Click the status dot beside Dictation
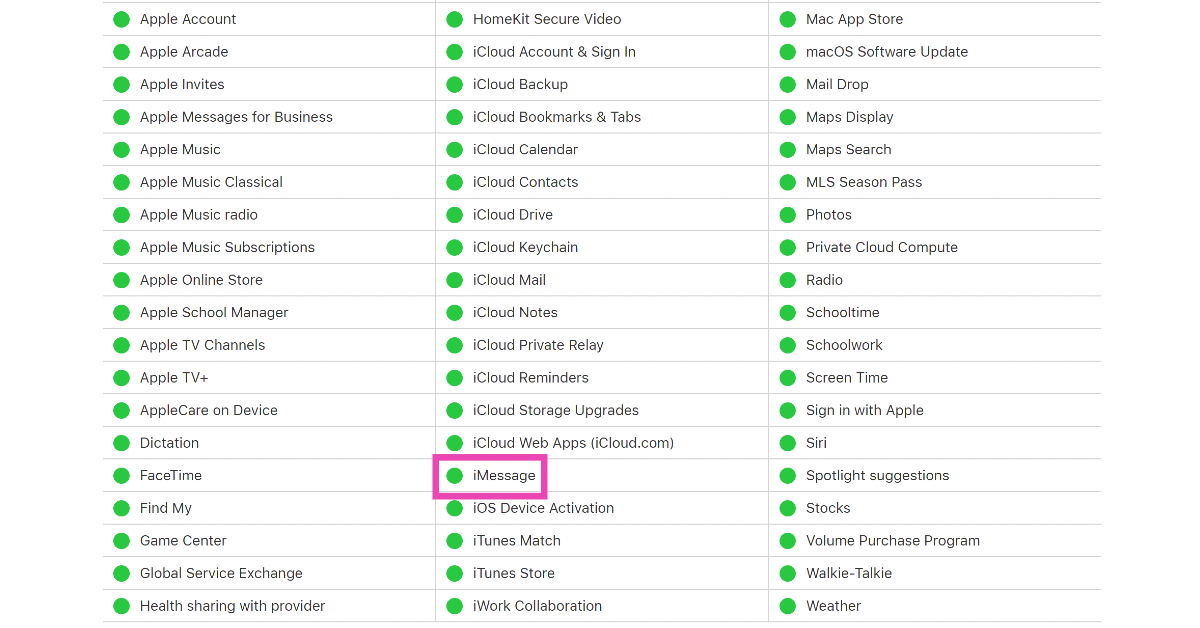 (121, 443)
